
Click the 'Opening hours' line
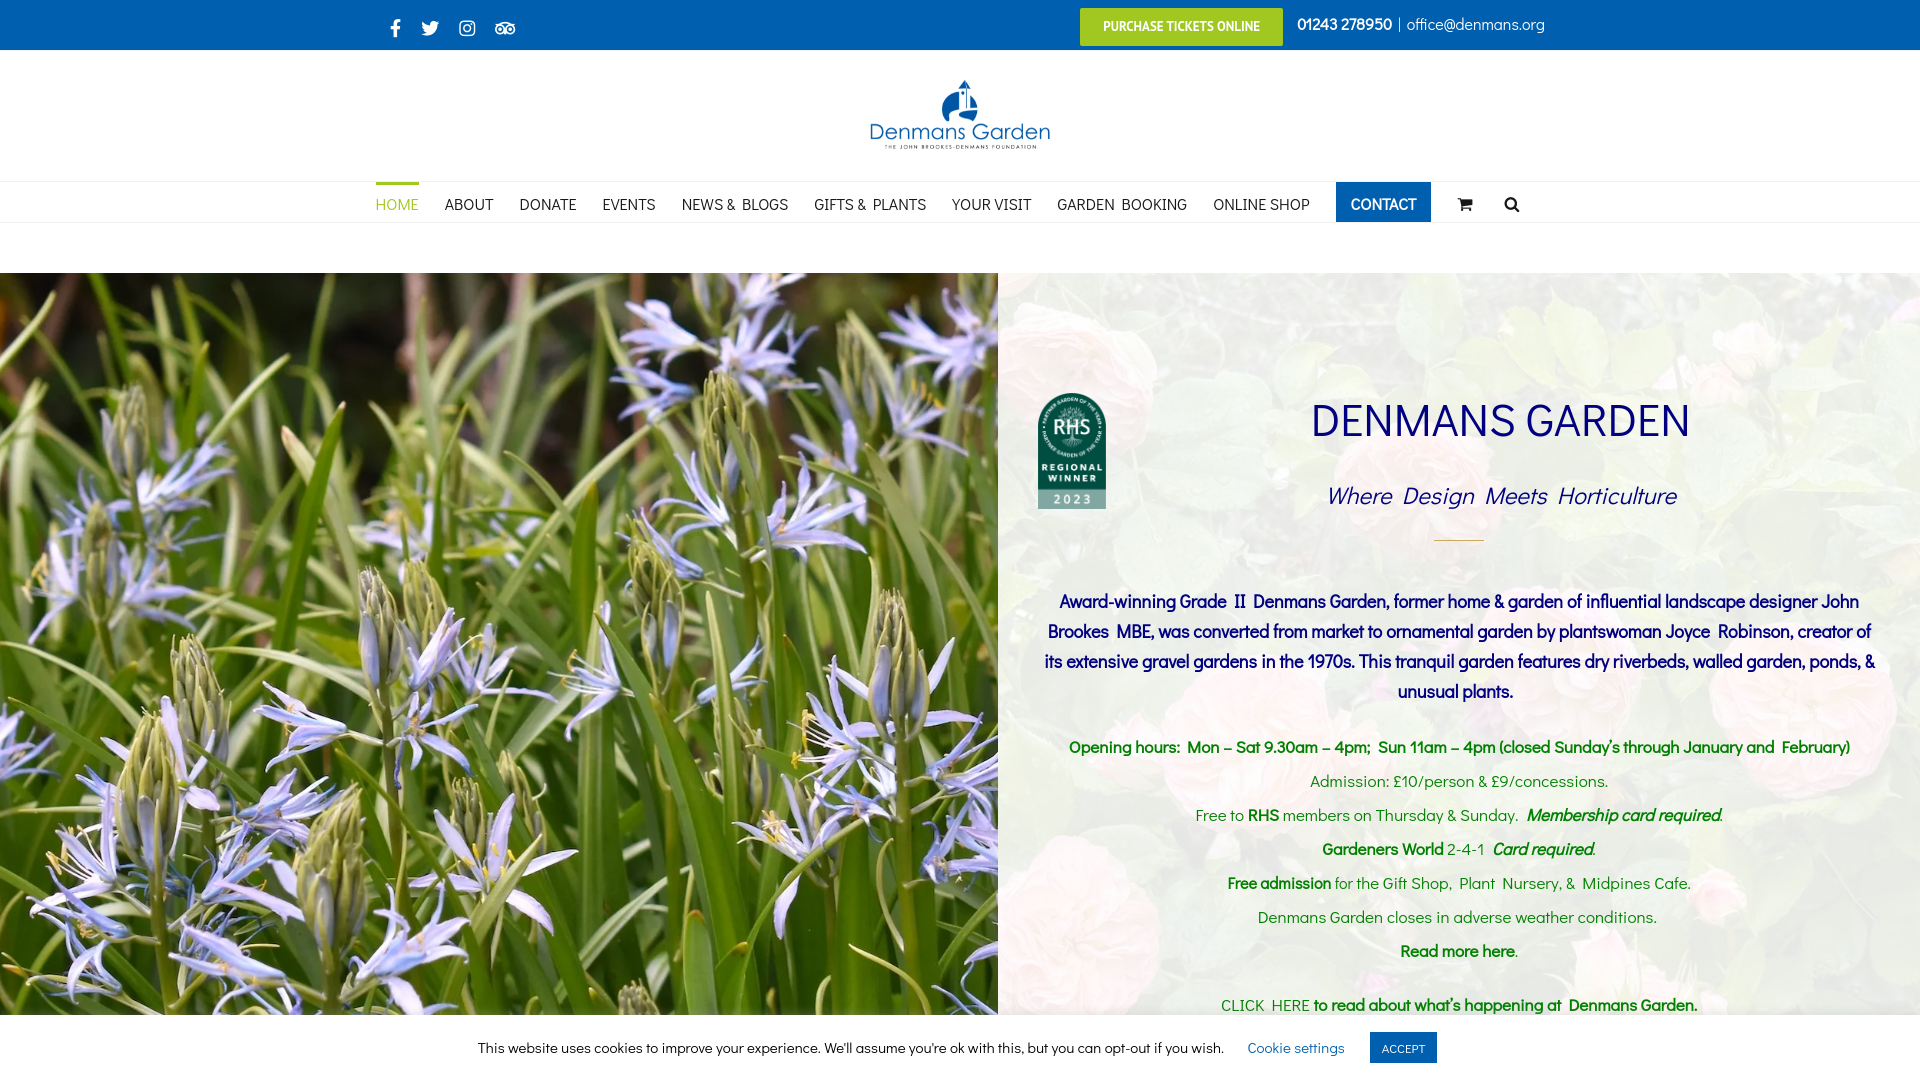click(x=1459, y=747)
